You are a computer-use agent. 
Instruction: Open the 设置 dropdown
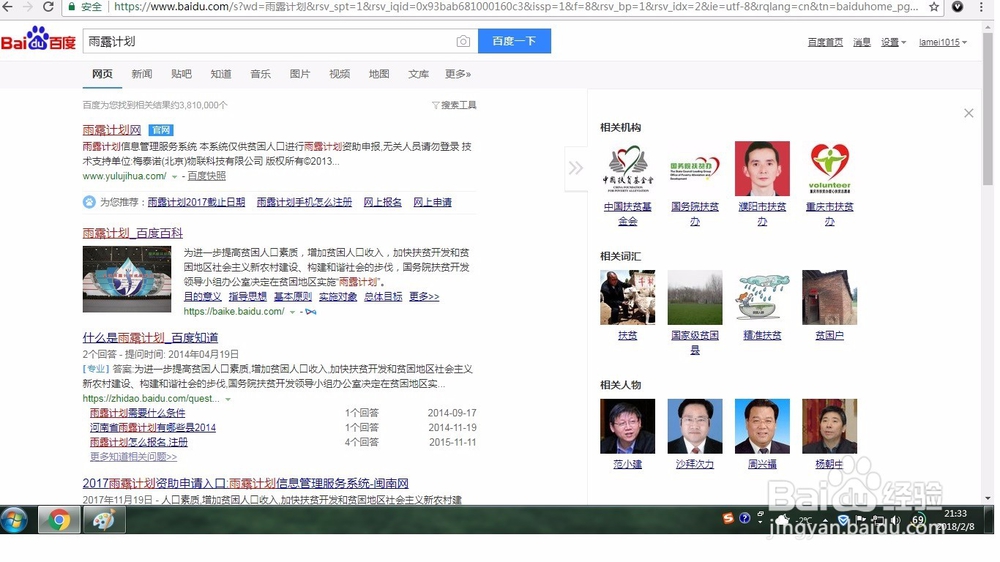pos(893,42)
